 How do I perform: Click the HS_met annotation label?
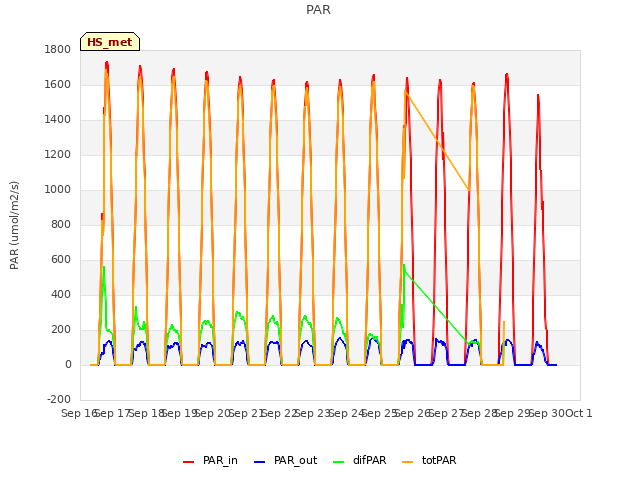(110, 42)
